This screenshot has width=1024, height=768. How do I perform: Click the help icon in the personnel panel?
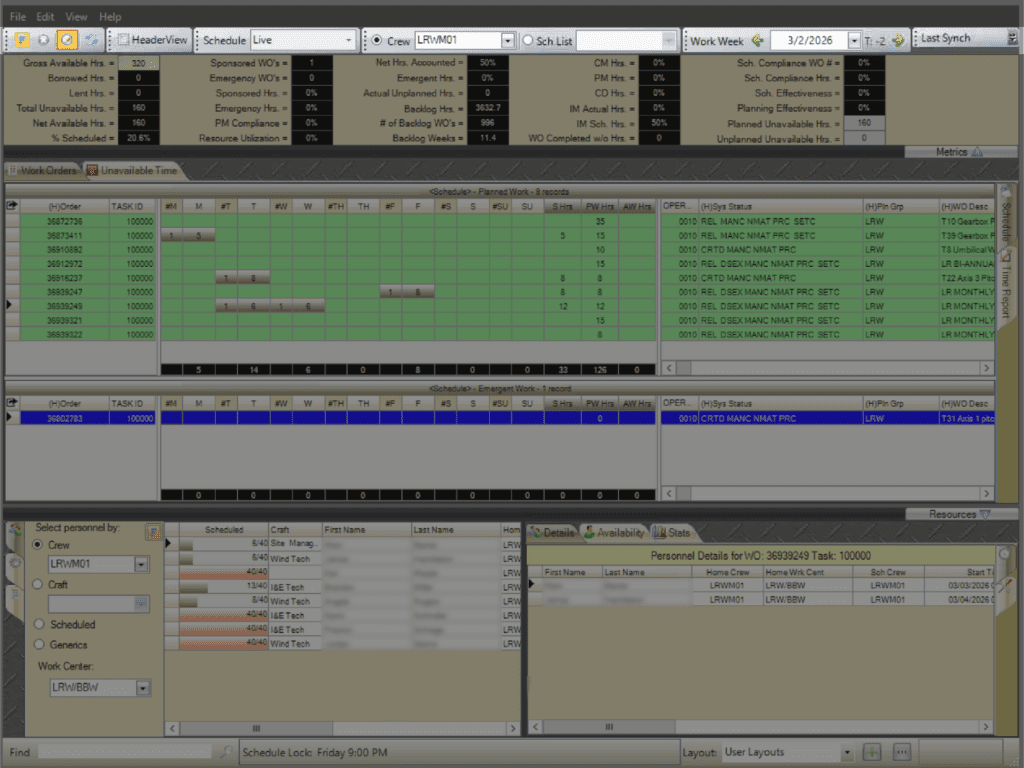153,532
